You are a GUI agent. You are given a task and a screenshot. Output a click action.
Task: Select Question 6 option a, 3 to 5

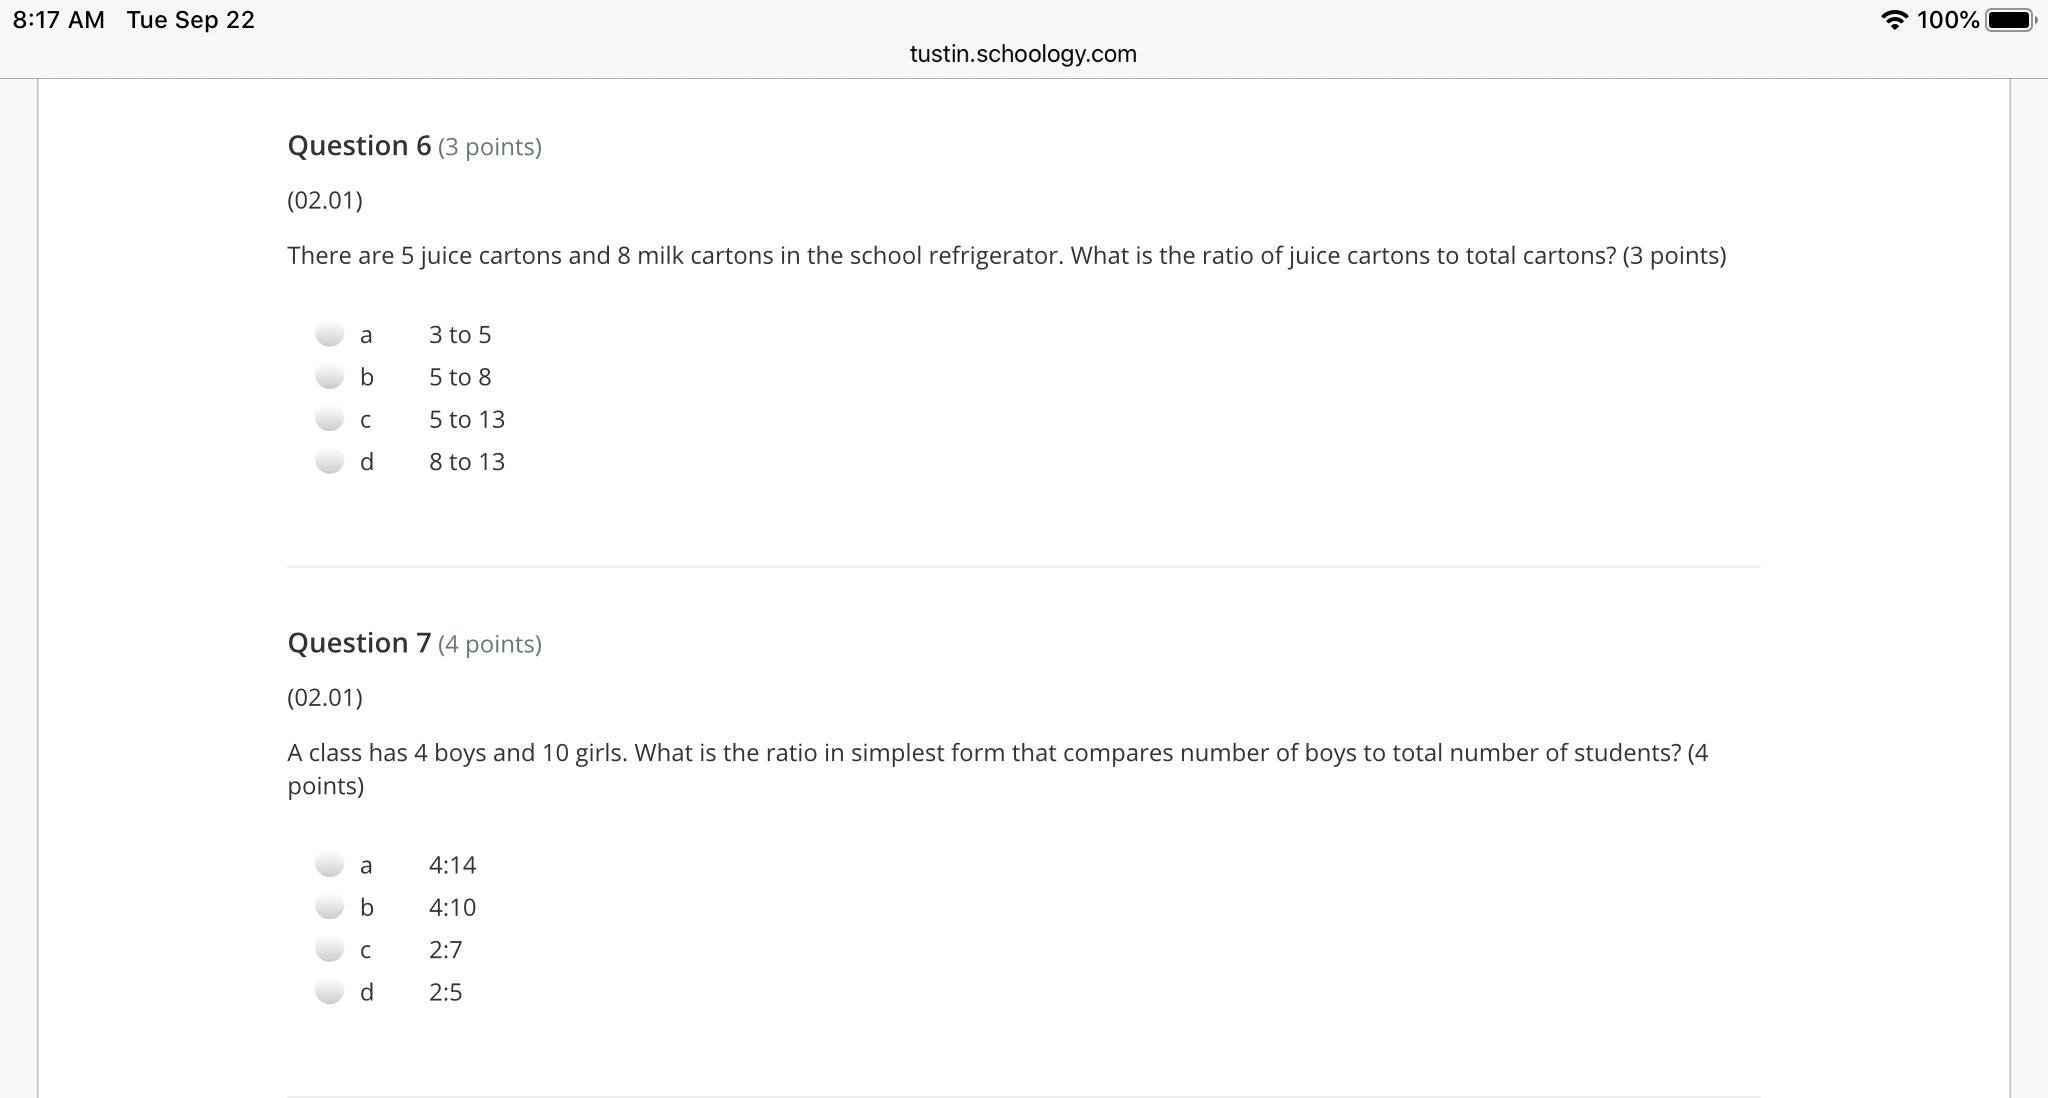(329, 334)
